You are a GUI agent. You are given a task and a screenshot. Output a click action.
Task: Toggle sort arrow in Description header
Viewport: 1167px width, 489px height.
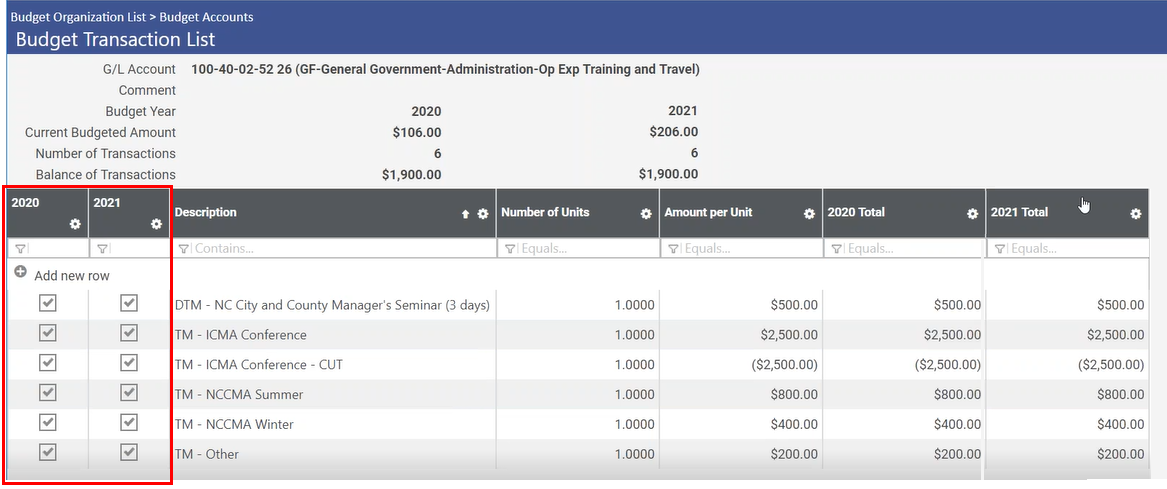(x=465, y=214)
